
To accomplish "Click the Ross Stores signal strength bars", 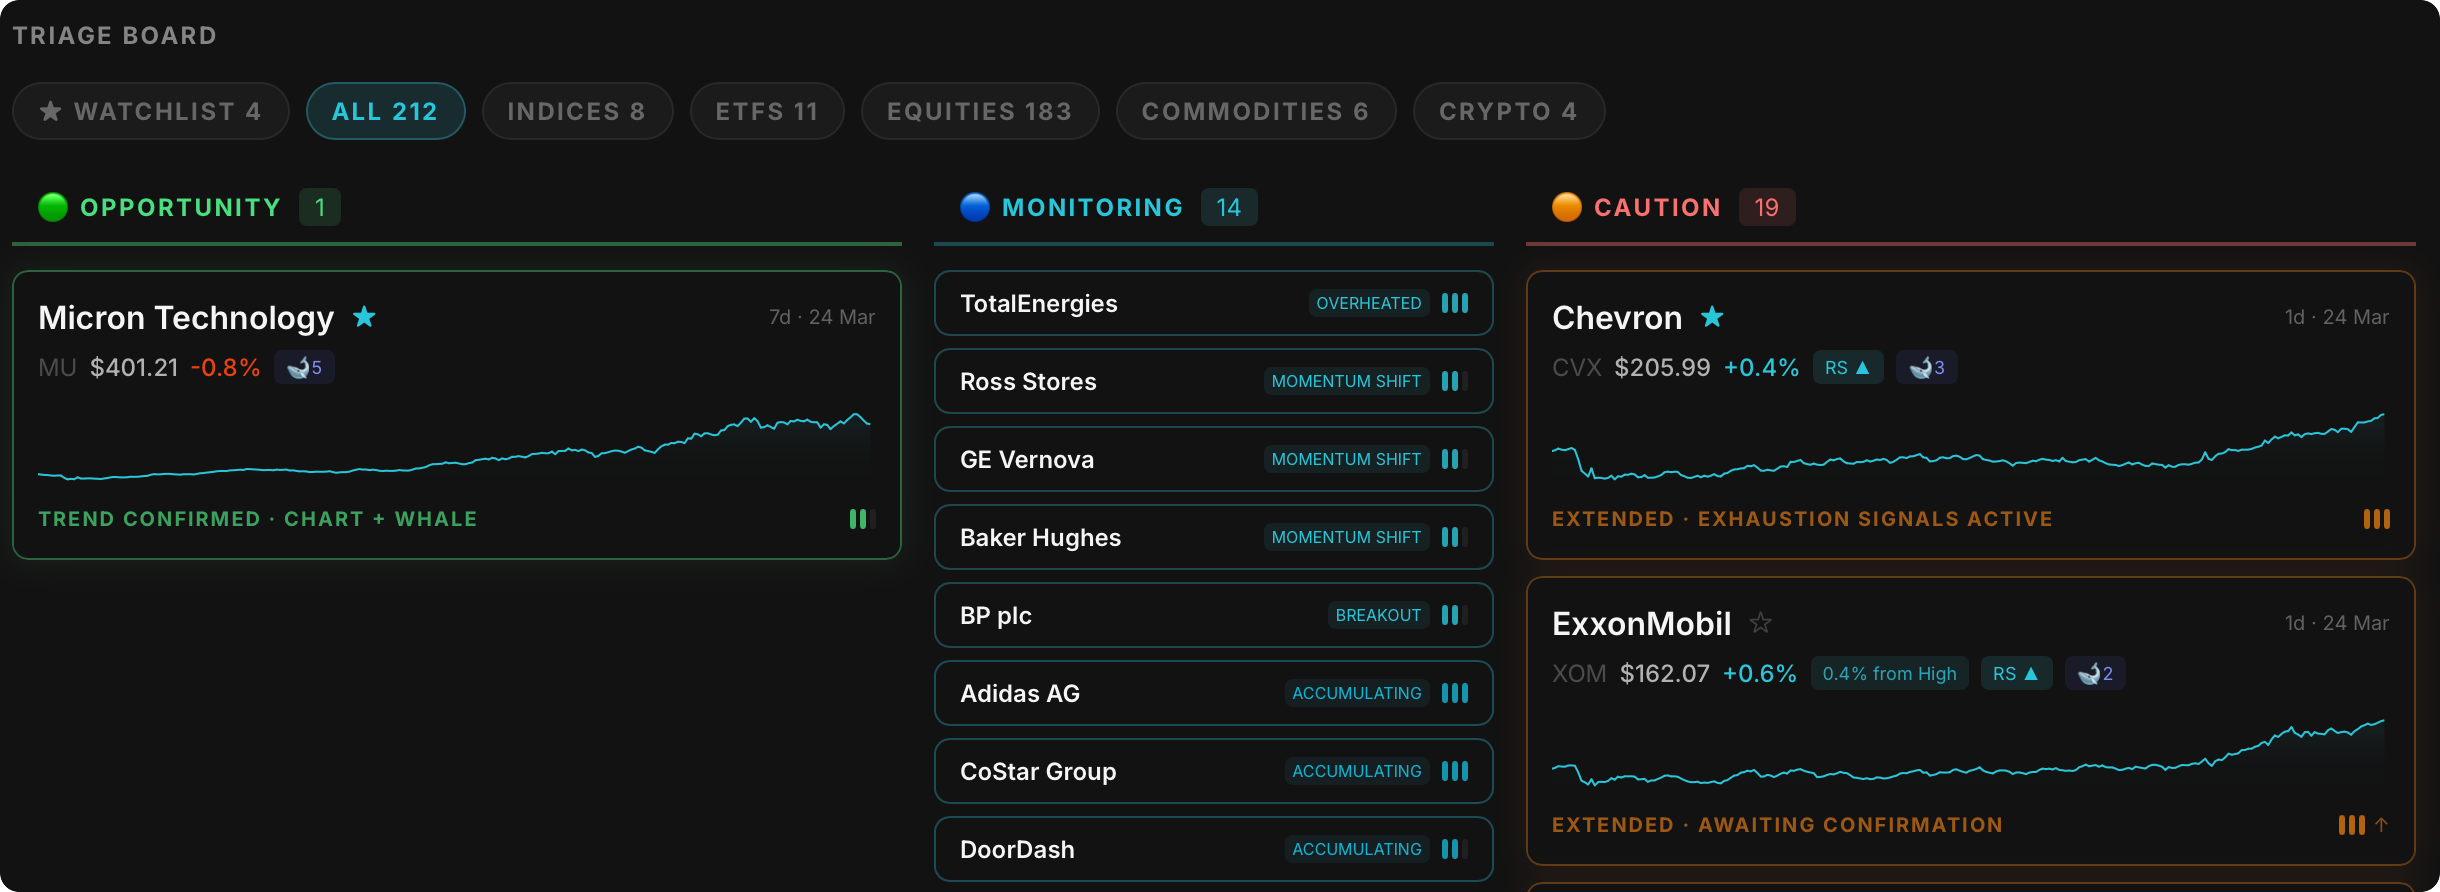I will (x=1455, y=381).
